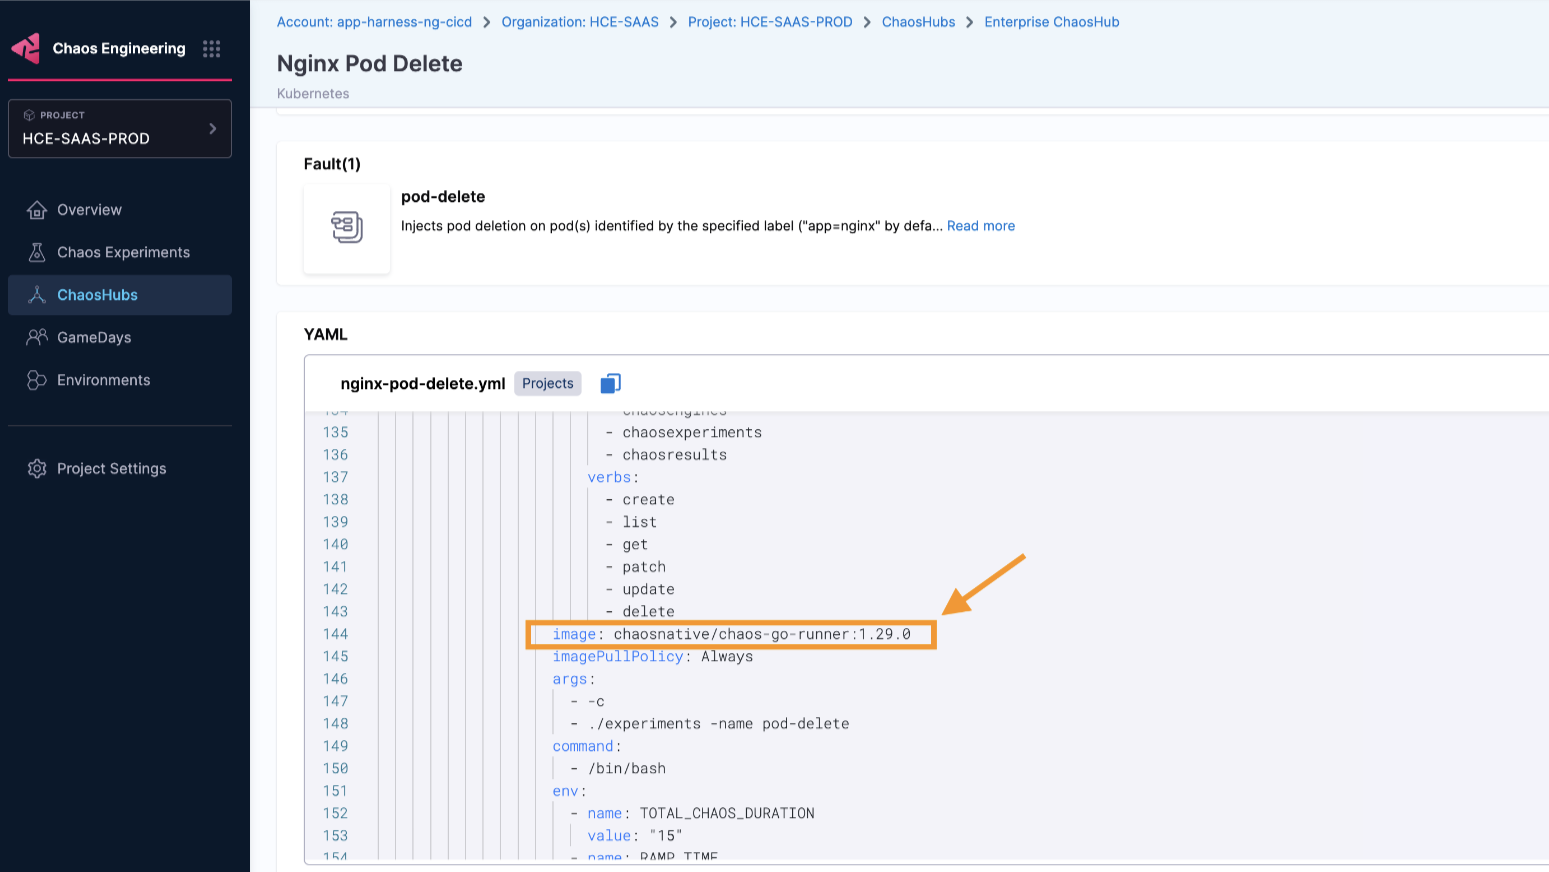
Task: Go to Chaos Experiments page
Action: (x=123, y=253)
